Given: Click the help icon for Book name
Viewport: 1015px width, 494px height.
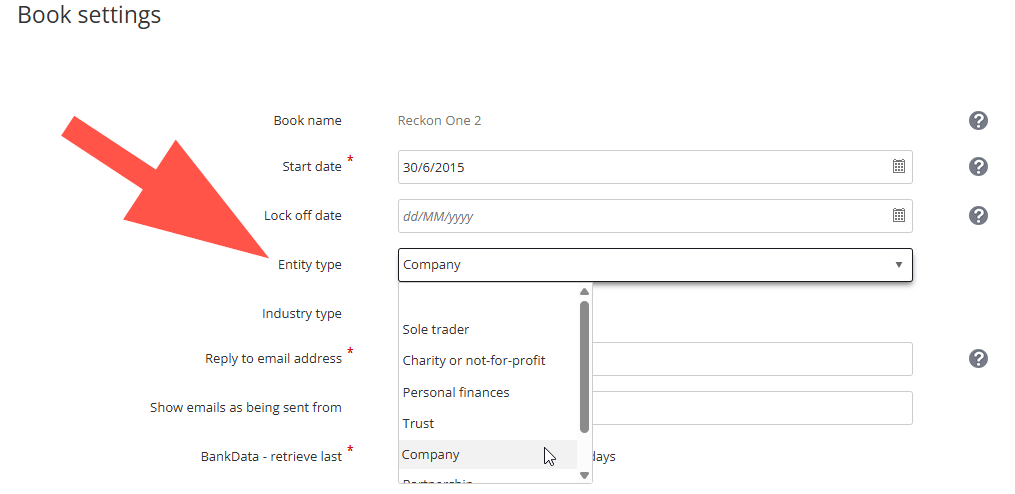Looking at the screenshot, I should click(978, 121).
